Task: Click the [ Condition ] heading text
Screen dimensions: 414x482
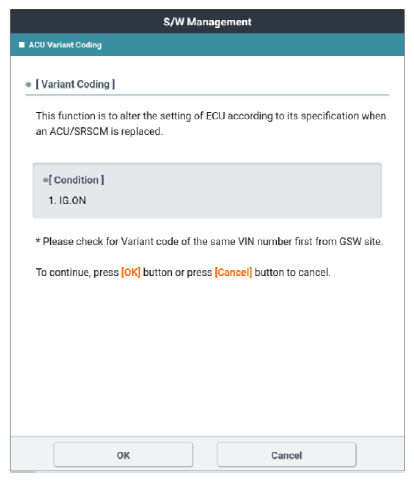Action: click(x=76, y=180)
